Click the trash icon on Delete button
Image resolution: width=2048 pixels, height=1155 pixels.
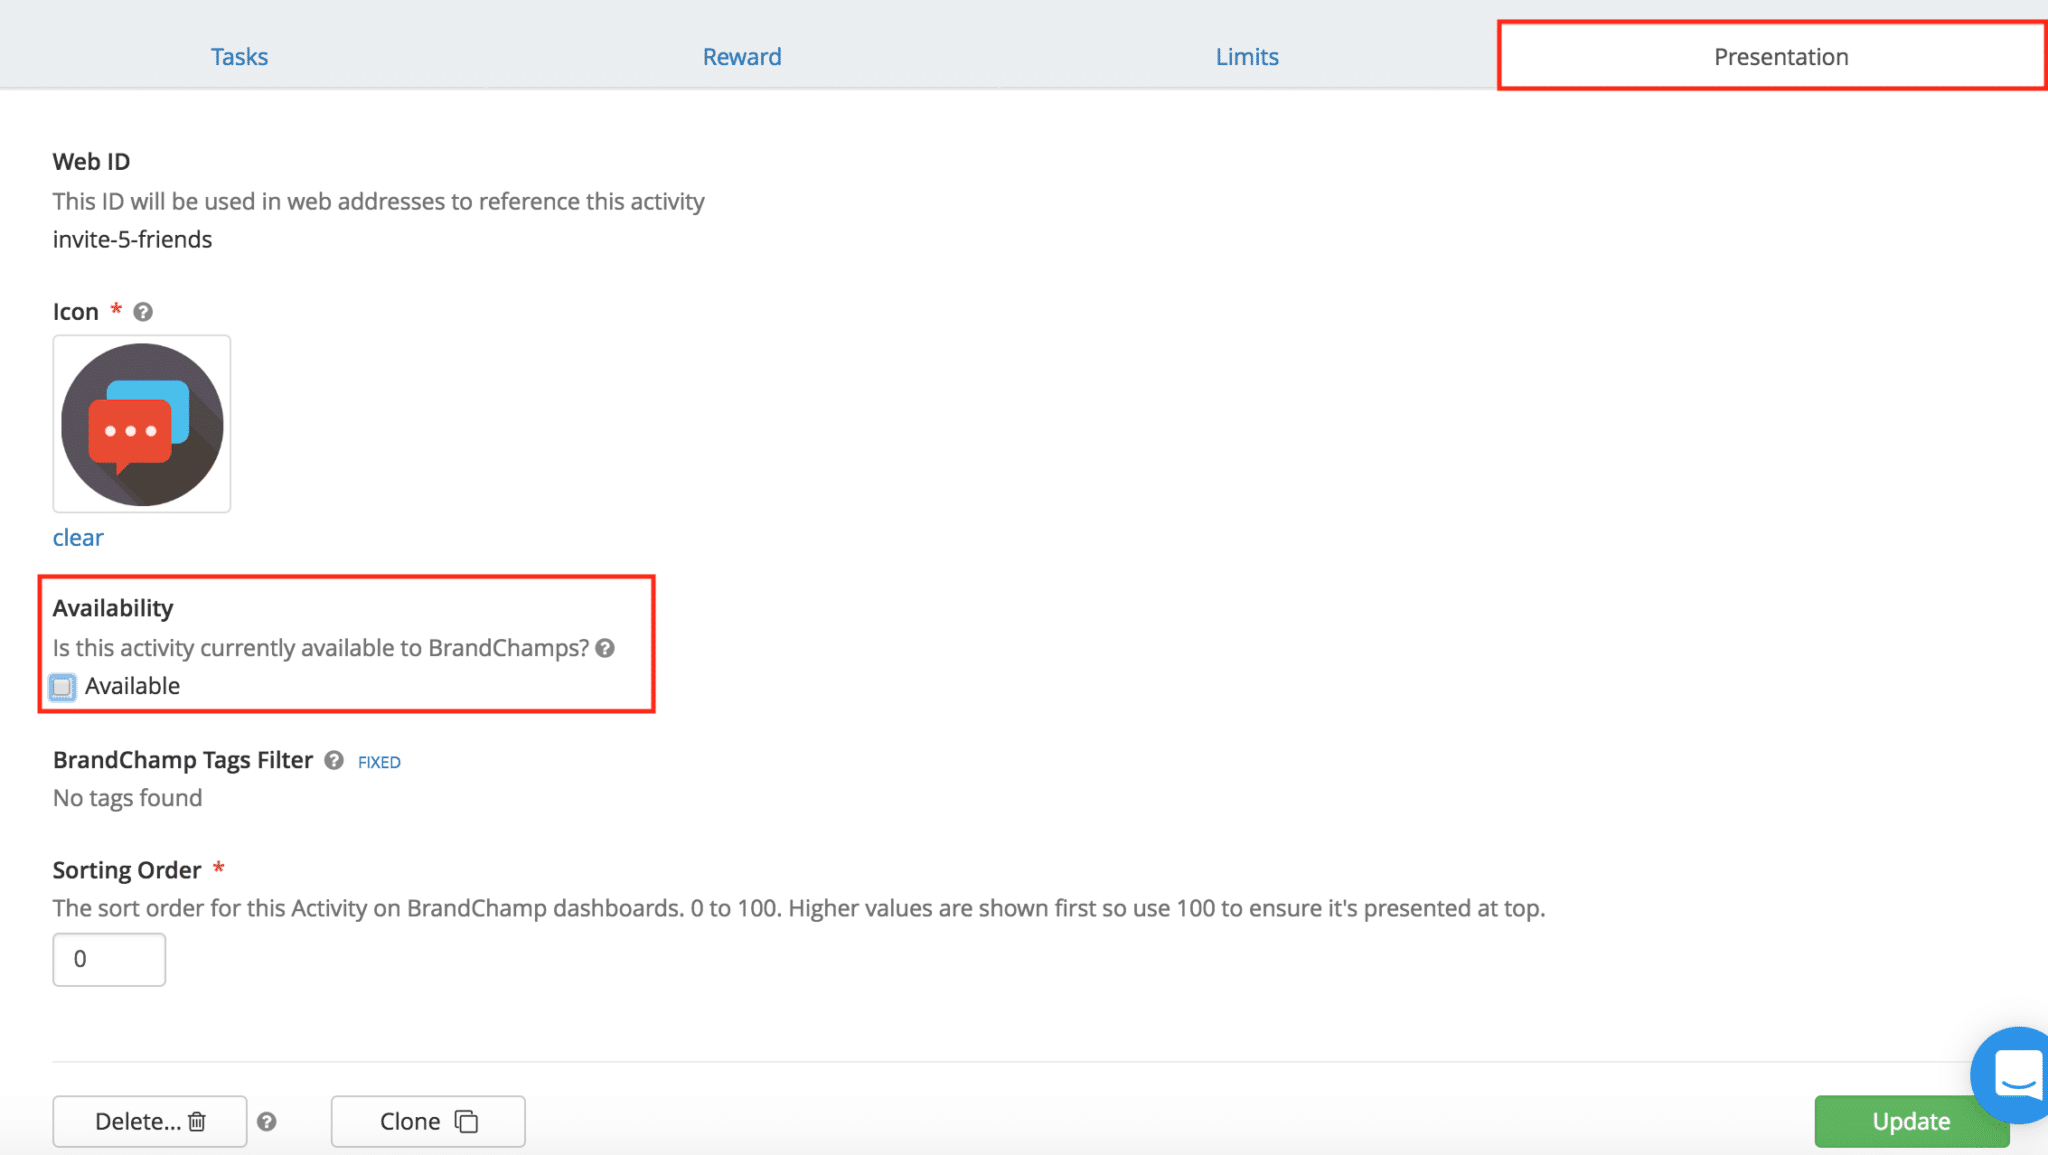pyautogui.click(x=197, y=1122)
